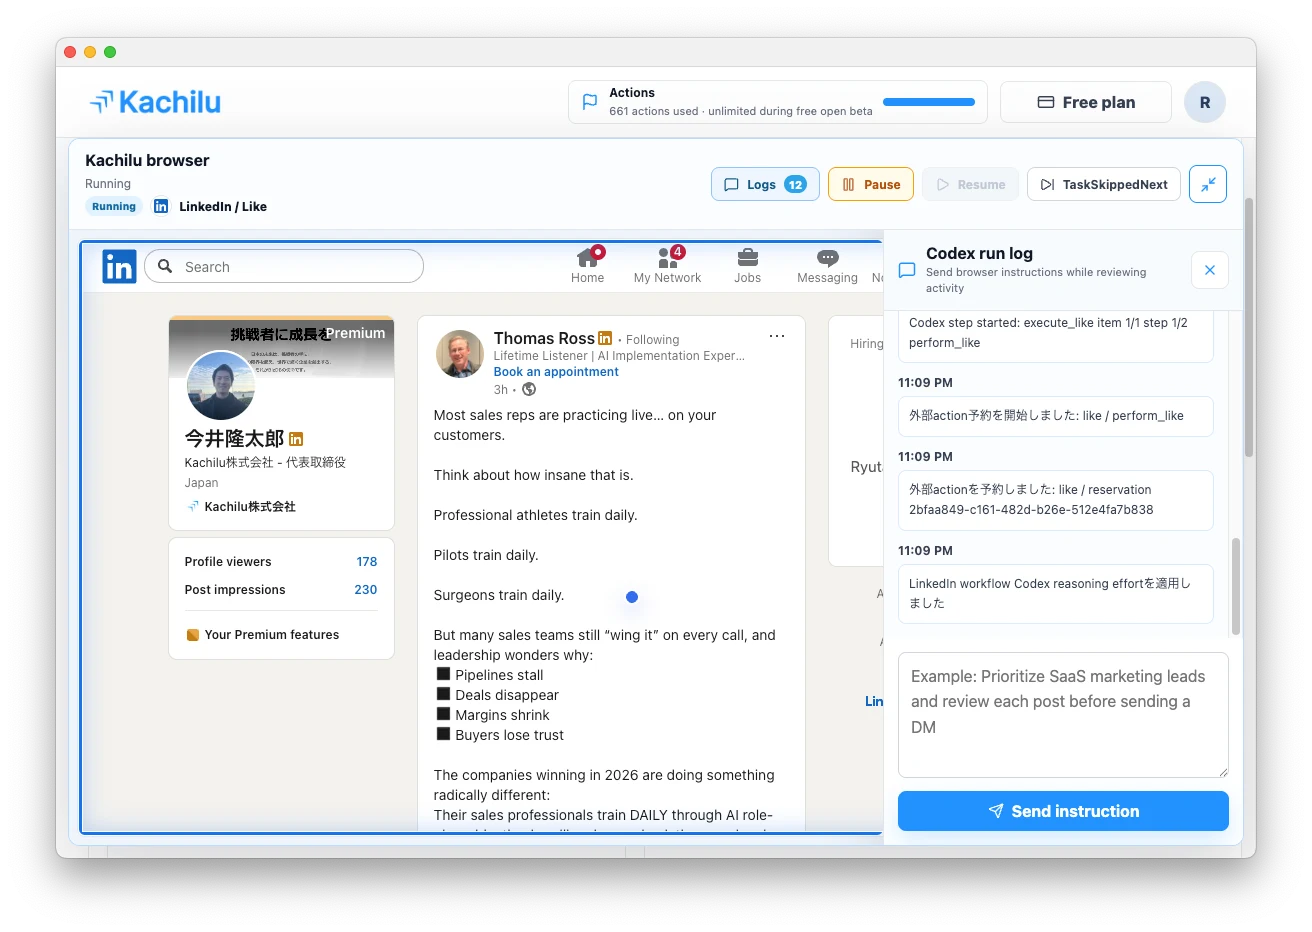1312x932 pixels.
Task: Click the LinkedIn icon beside LinkedIn / Like
Action: pos(161,206)
